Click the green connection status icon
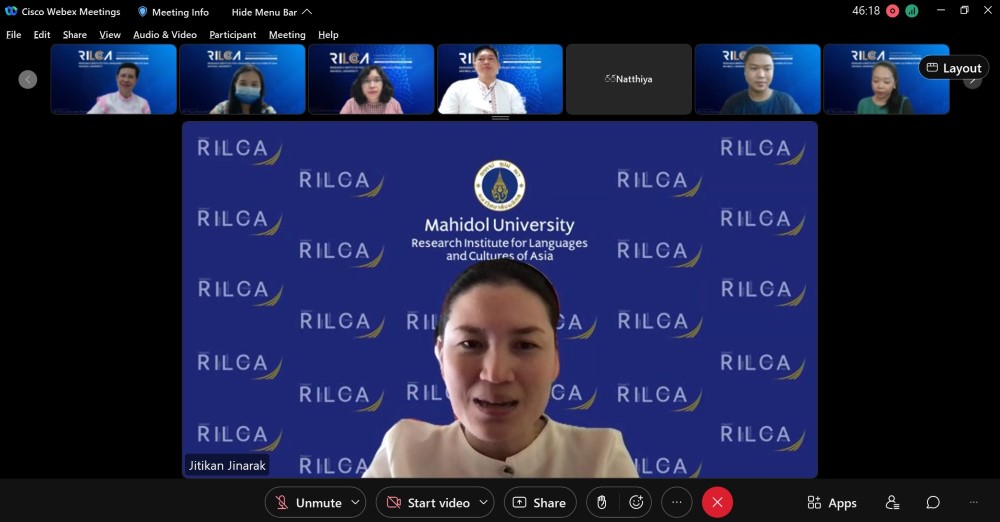1000x522 pixels. [x=912, y=11]
